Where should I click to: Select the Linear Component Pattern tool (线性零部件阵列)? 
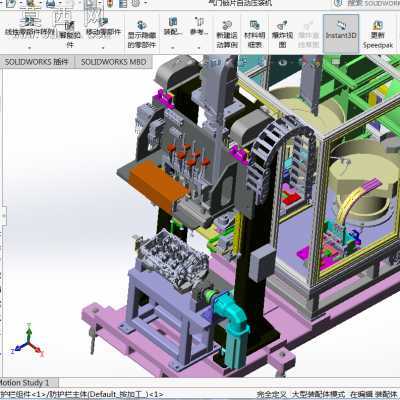click(29, 28)
